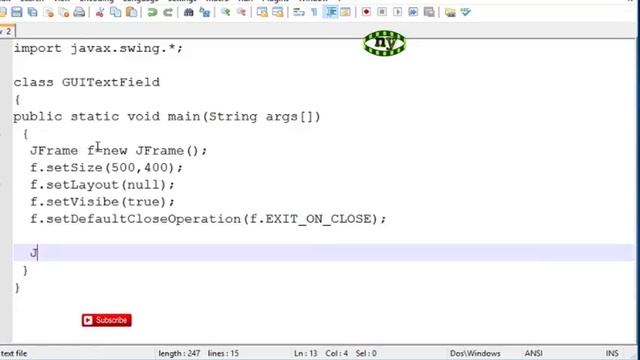Click the 'Ln : 13' status bar field
Viewport: 640px width, 360px height.
click(x=305, y=353)
